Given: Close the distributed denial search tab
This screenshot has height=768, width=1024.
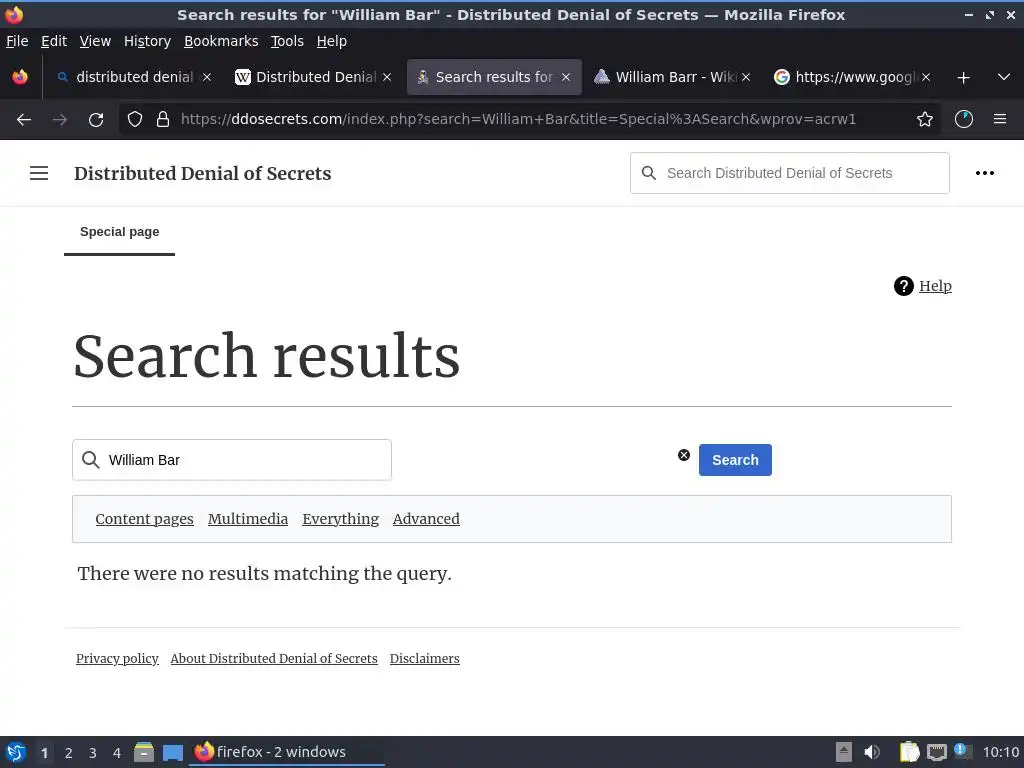Looking at the screenshot, I should click(206, 77).
